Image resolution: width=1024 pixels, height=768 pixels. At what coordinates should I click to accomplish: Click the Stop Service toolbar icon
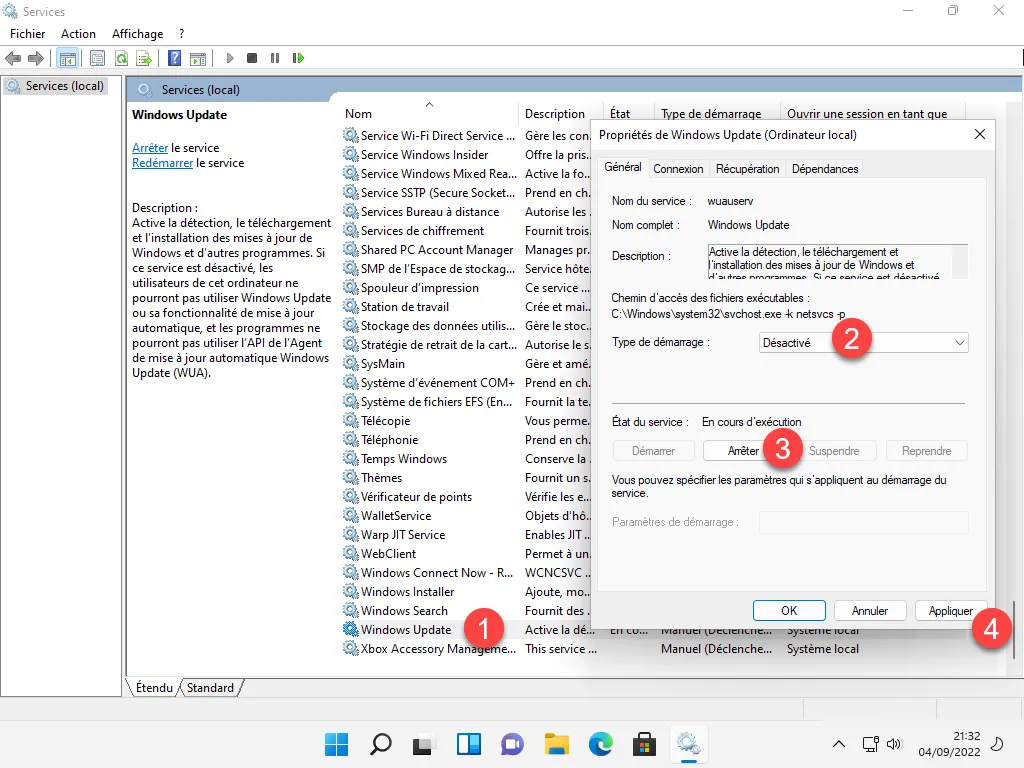(x=252, y=58)
